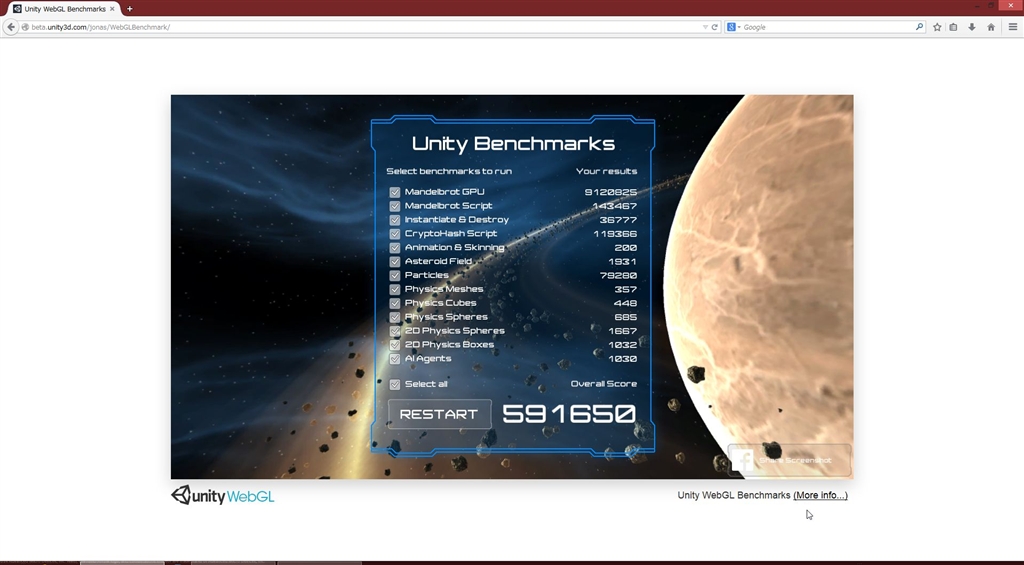Toggle the Select all checkbox

pos(394,384)
